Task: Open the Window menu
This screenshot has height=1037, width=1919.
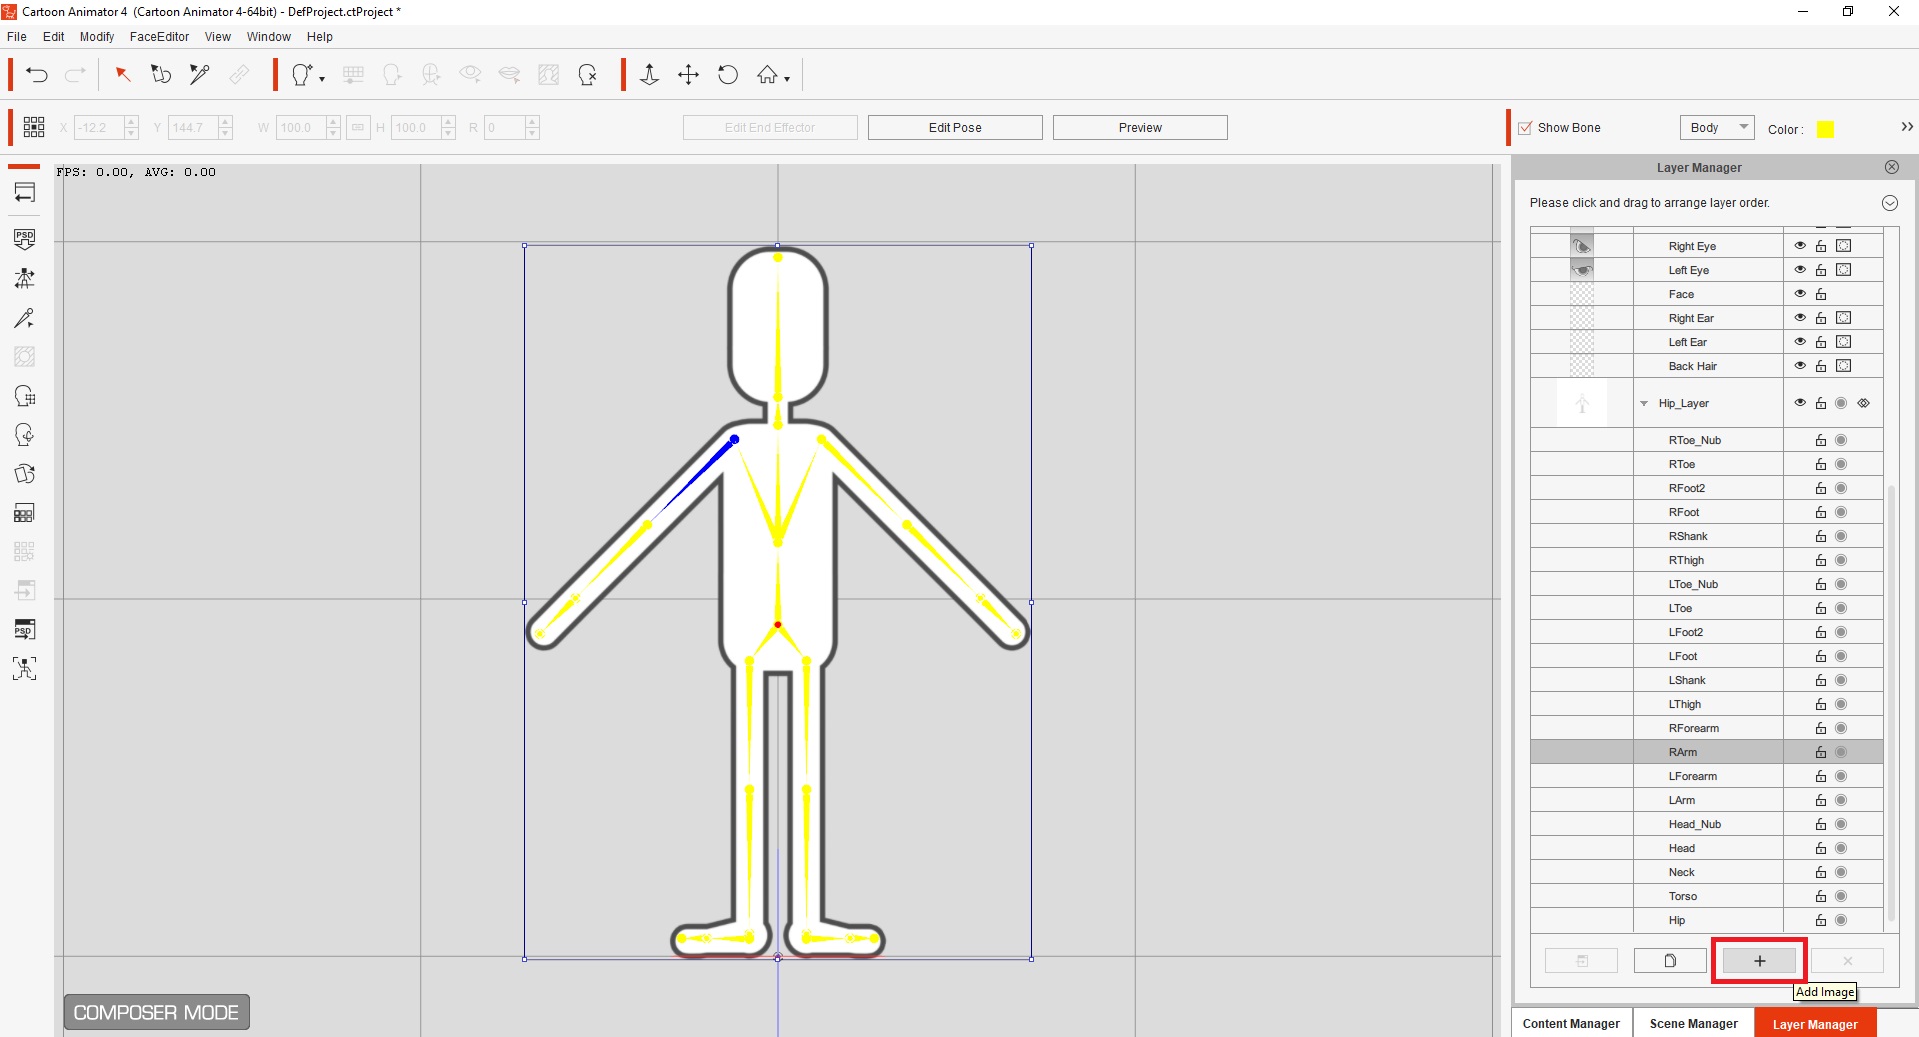Action: (x=269, y=37)
